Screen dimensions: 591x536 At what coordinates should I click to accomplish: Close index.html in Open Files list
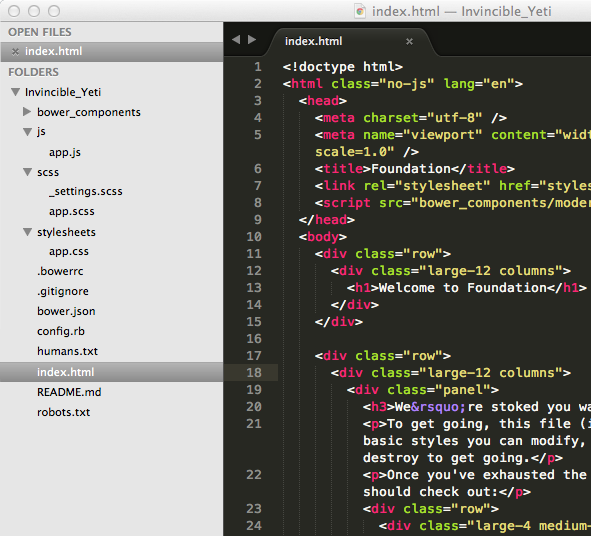pos(15,52)
